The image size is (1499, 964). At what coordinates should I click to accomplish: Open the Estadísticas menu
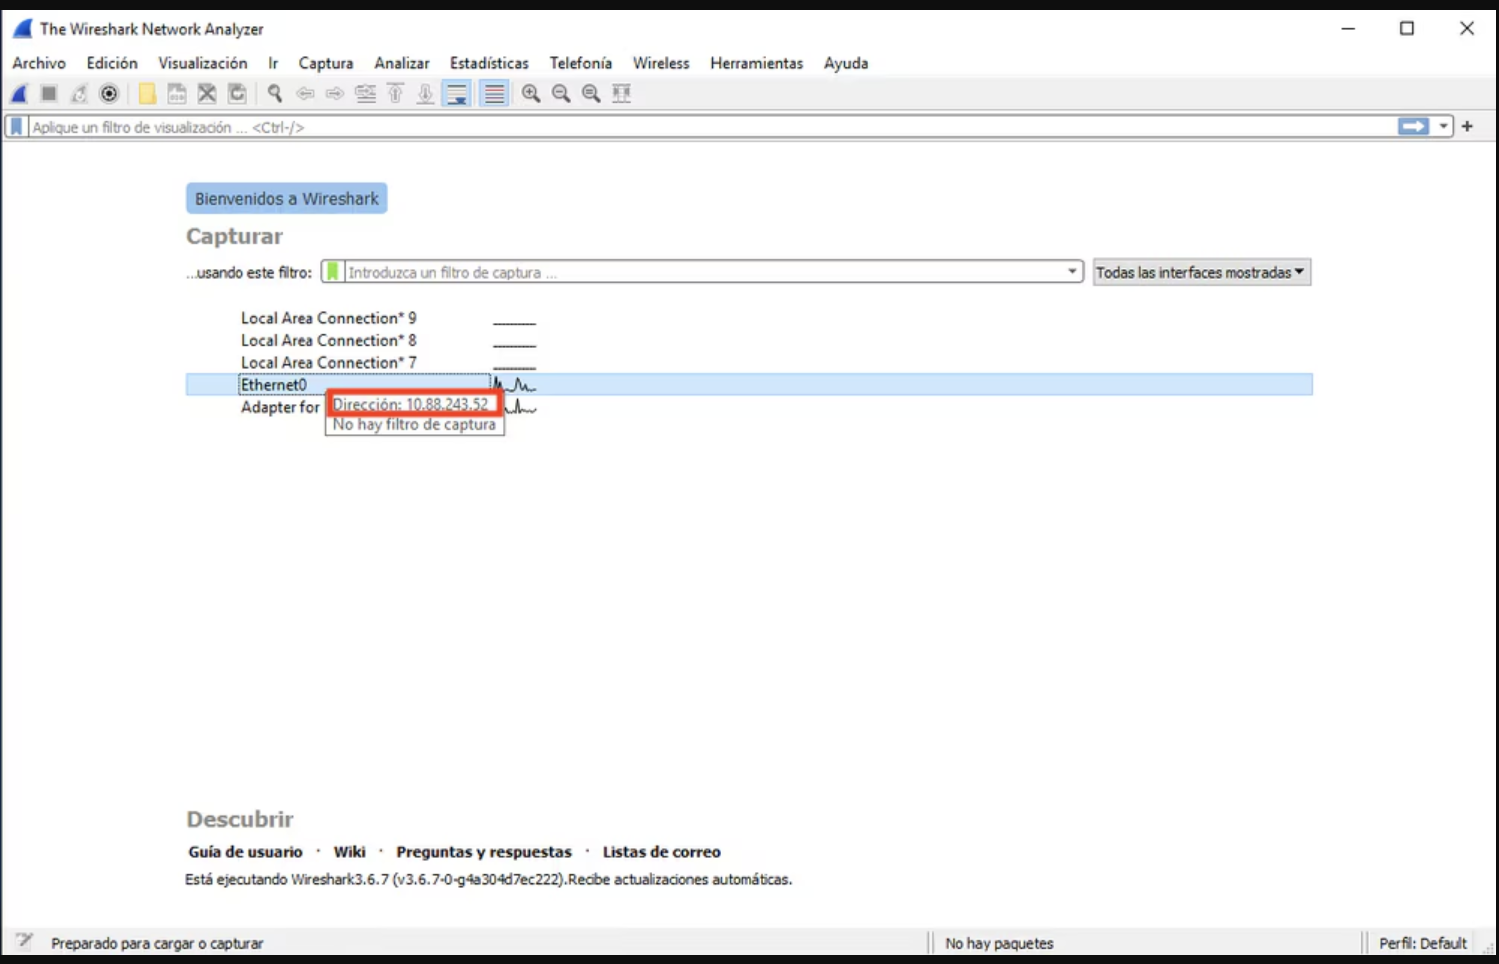[x=488, y=63]
